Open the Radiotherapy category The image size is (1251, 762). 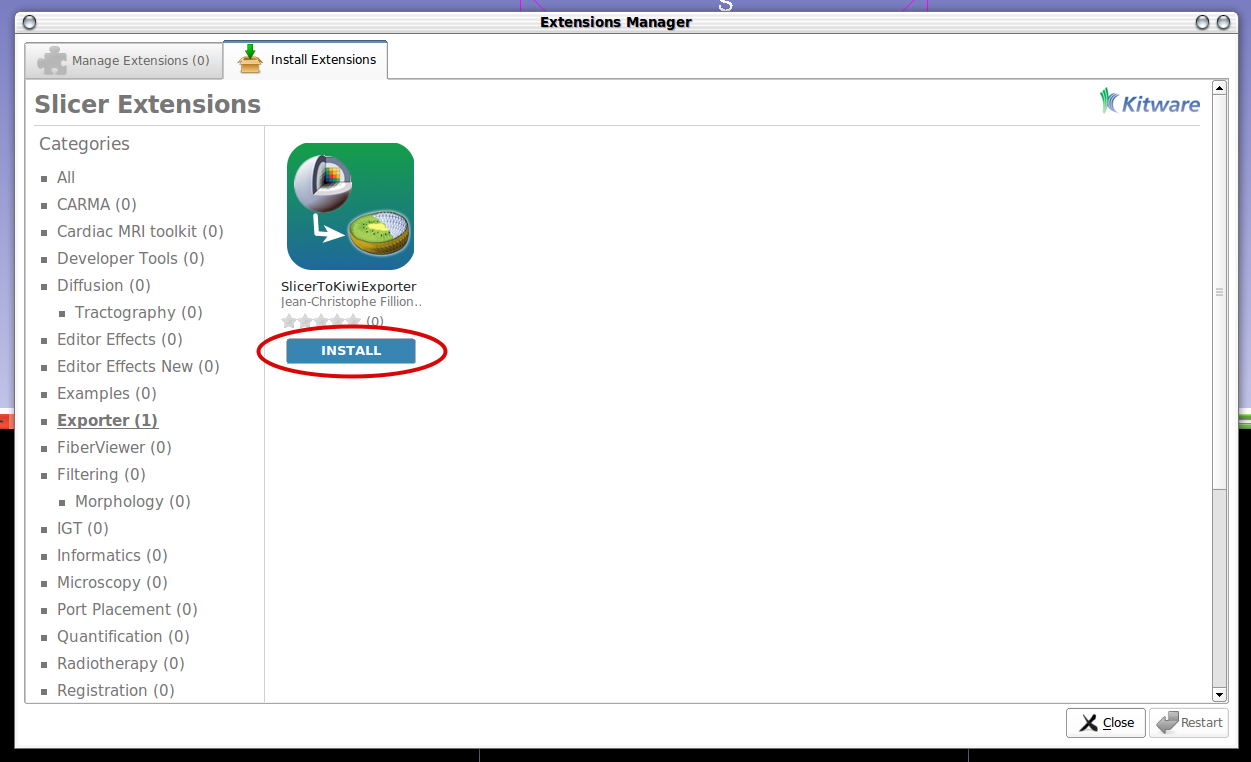coord(120,663)
